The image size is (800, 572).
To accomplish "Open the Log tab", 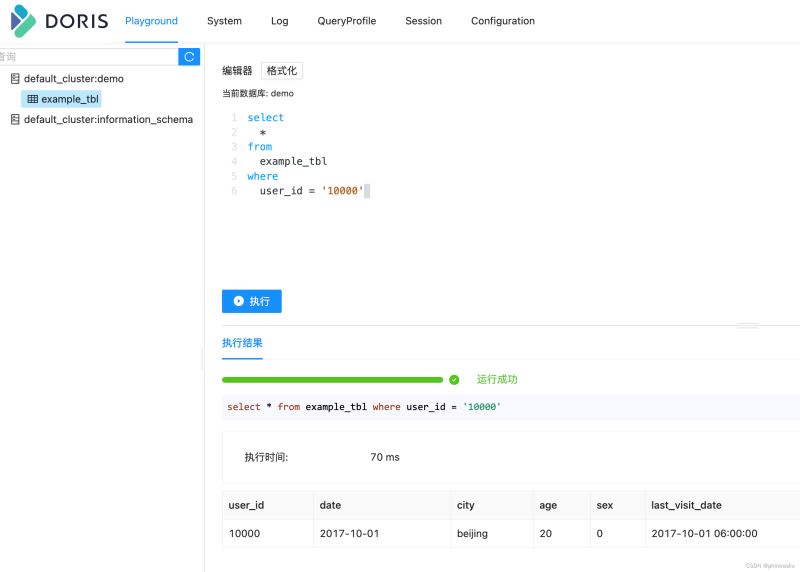I will point(279,21).
